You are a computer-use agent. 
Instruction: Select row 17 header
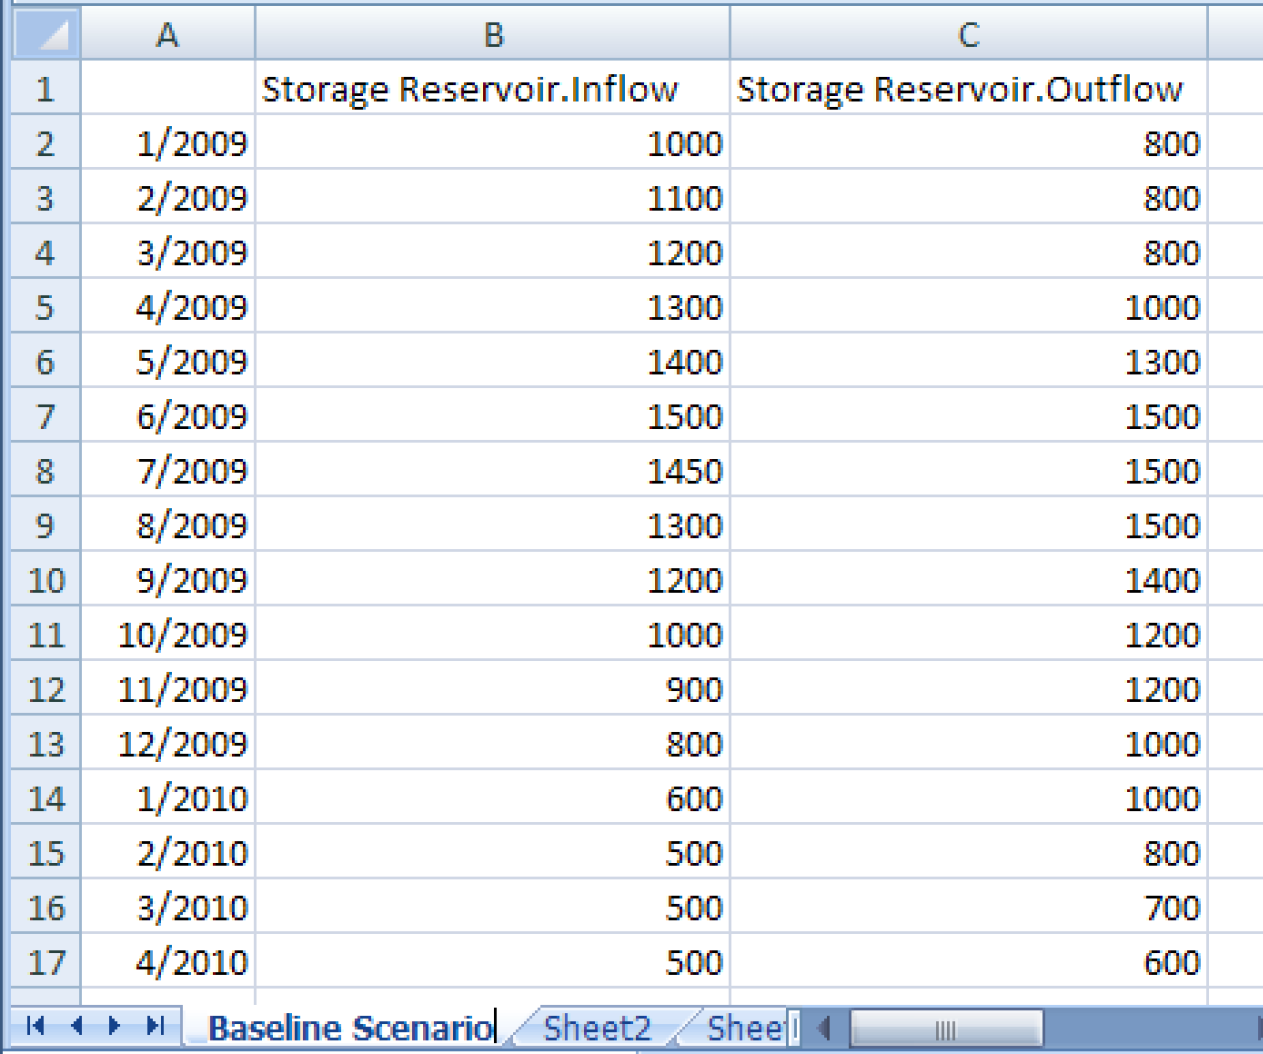[x=46, y=962]
